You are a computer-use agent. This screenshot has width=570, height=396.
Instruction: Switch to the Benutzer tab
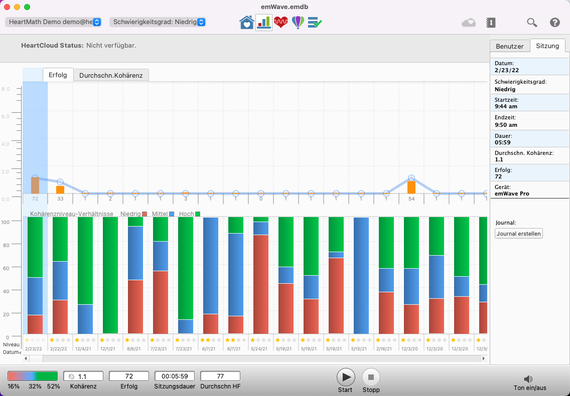(510, 46)
